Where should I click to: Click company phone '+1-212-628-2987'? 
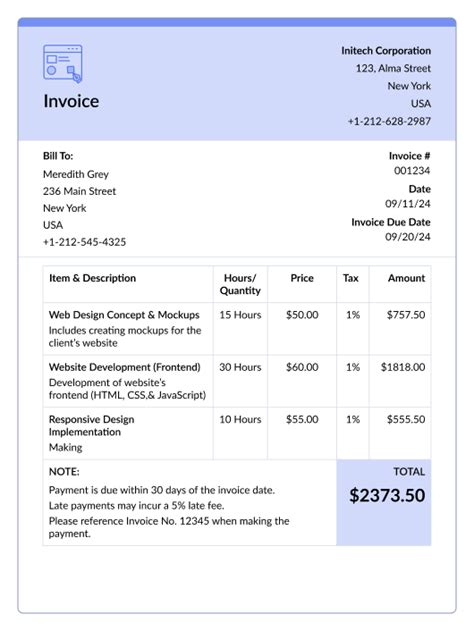coord(390,121)
